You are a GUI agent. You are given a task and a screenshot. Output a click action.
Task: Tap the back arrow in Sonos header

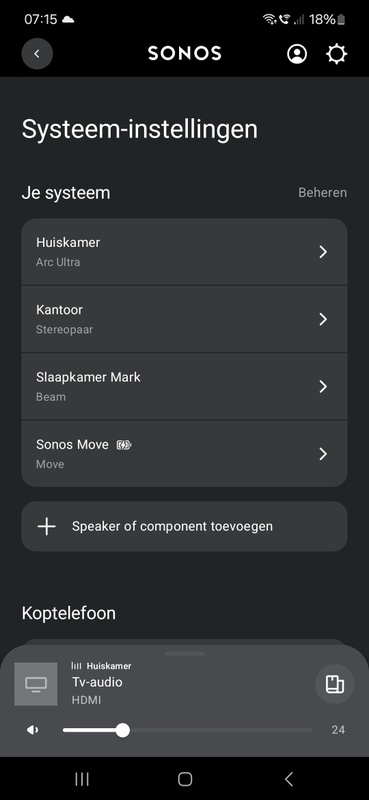(37, 54)
